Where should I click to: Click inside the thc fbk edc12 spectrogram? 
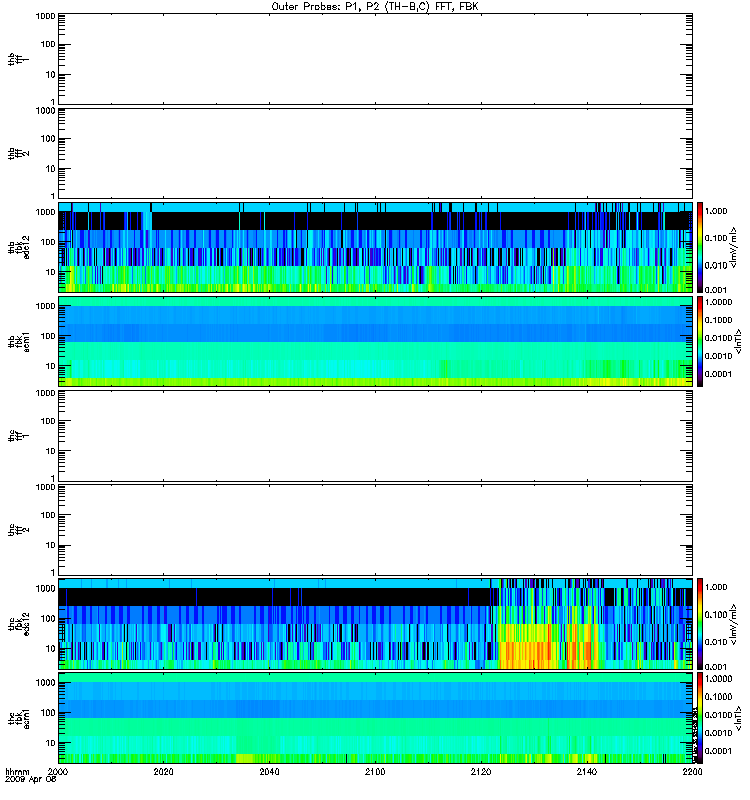[x=375, y=624]
